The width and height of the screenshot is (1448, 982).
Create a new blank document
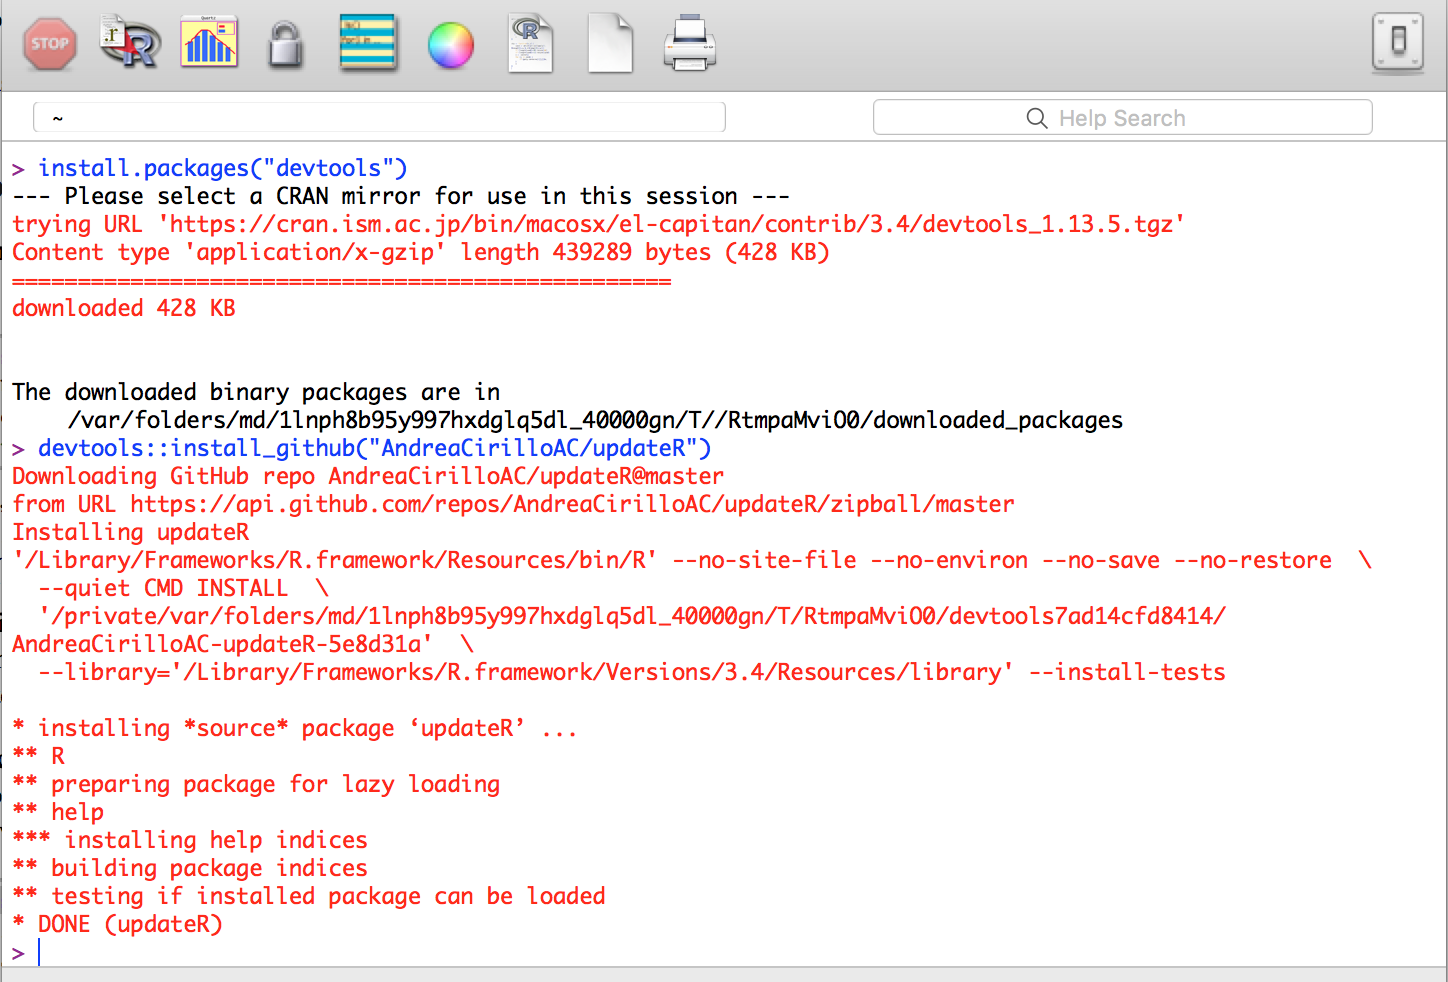pyautogui.click(x=610, y=43)
